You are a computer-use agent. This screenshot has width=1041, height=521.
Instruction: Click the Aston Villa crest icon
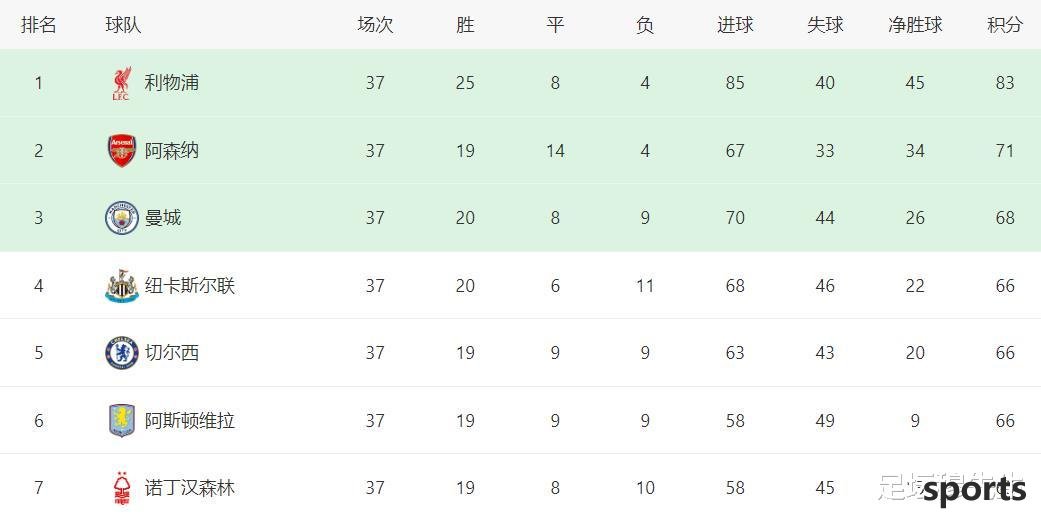pyautogui.click(x=122, y=421)
